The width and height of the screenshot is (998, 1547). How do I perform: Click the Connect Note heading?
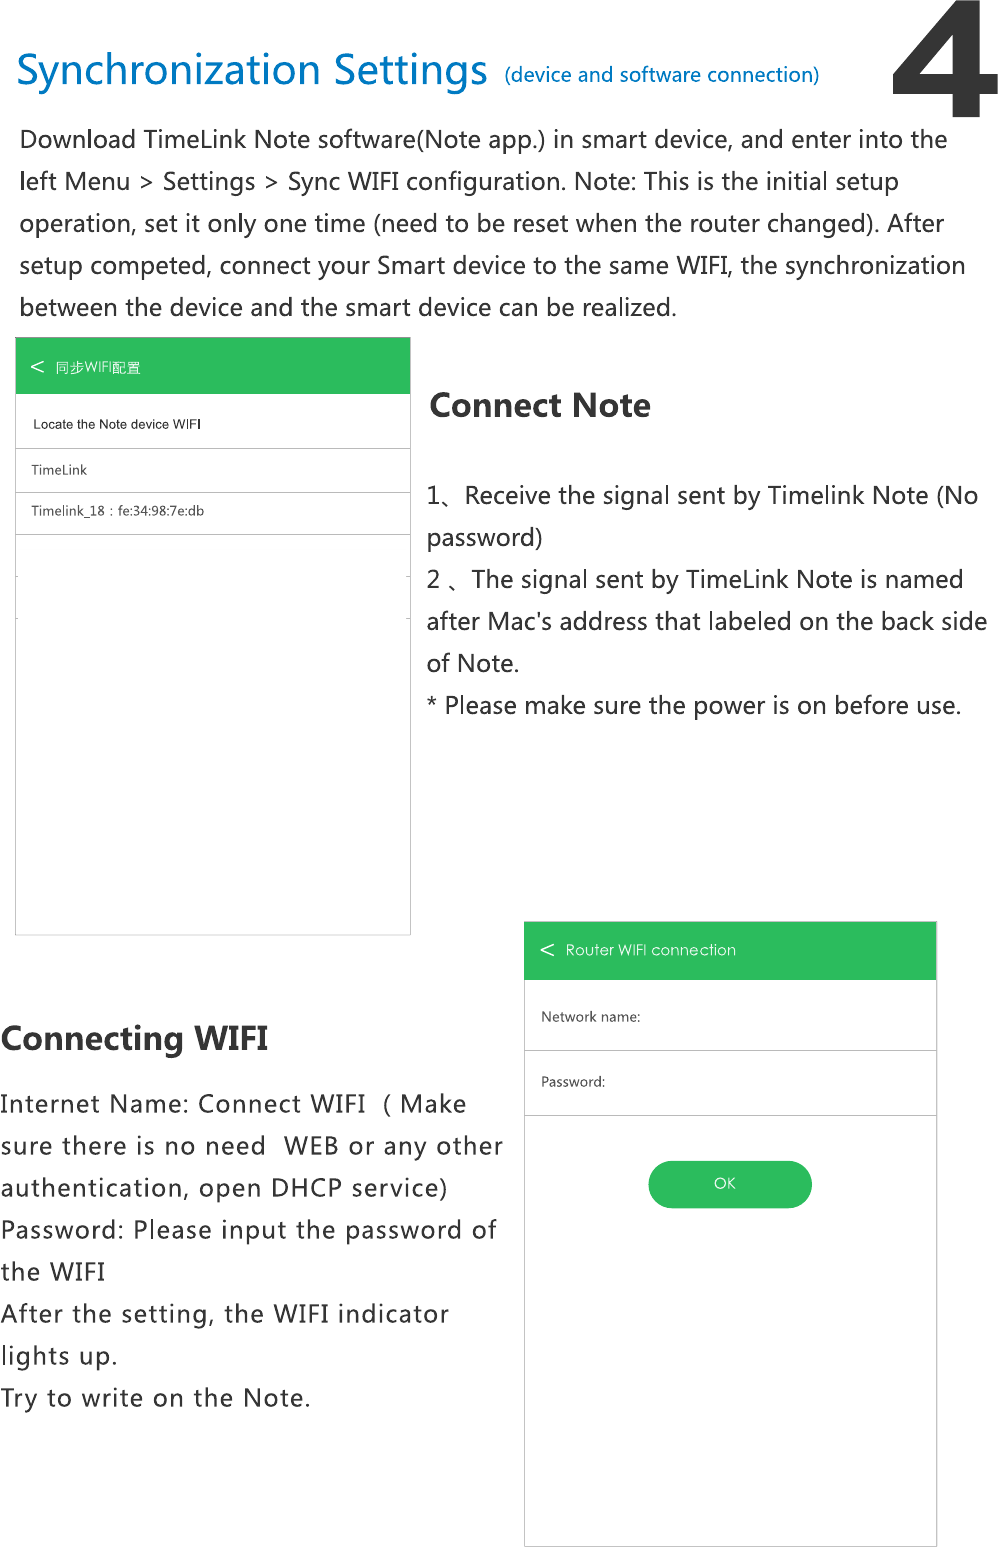point(540,405)
